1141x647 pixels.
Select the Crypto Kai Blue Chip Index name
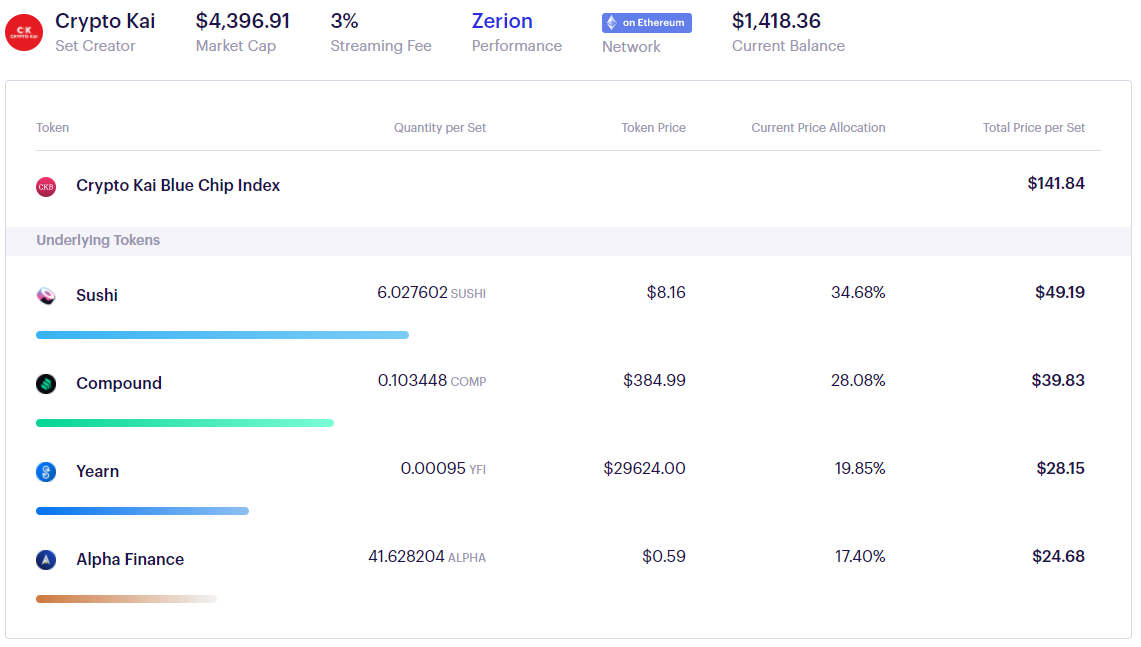[x=178, y=186]
